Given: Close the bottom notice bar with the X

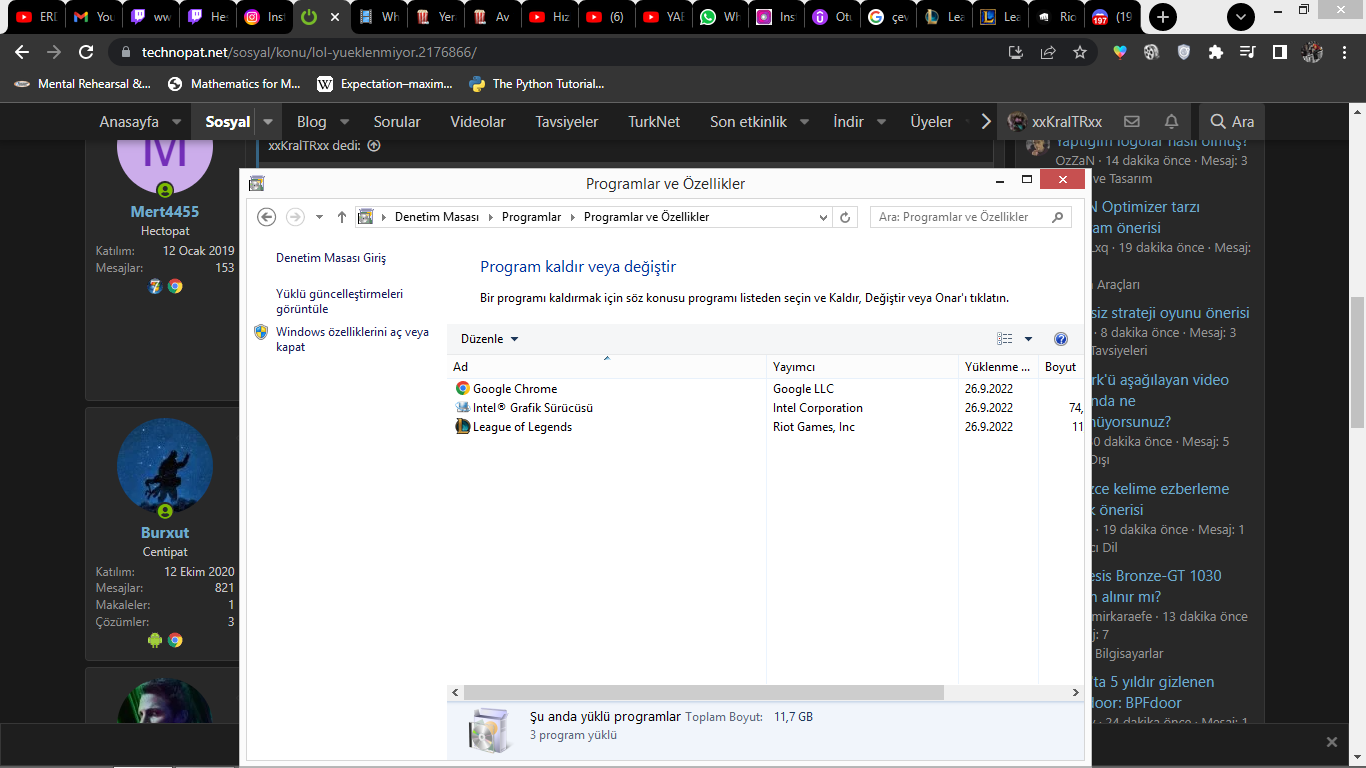Looking at the screenshot, I should [1332, 742].
